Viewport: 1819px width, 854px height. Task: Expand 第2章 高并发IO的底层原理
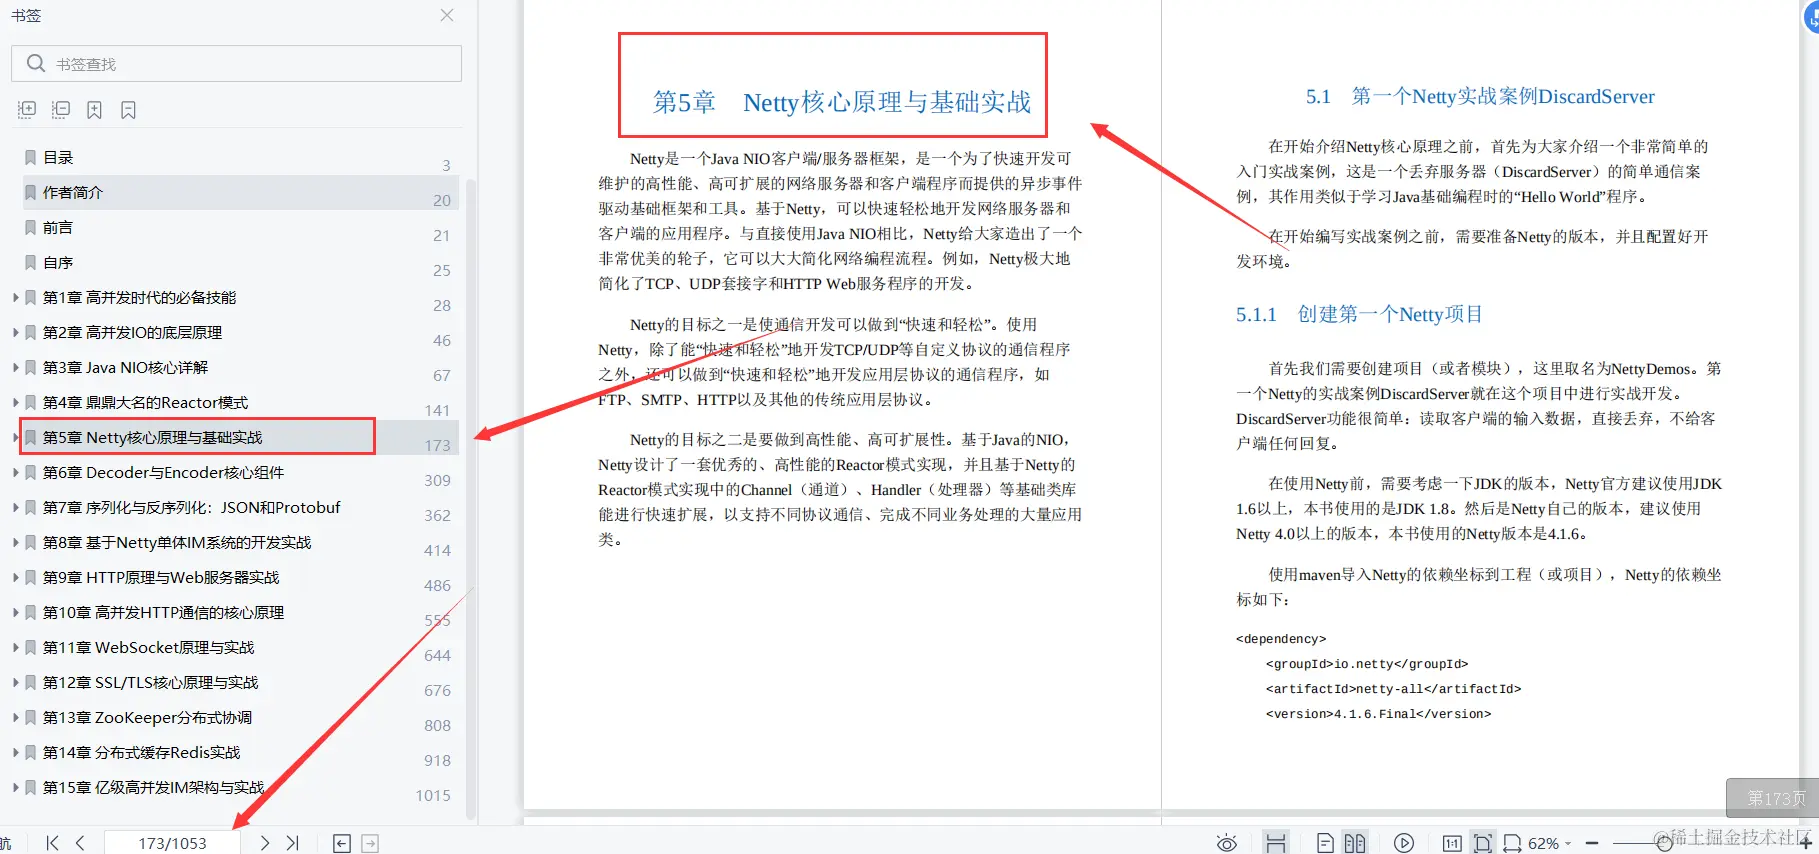(15, 332)
